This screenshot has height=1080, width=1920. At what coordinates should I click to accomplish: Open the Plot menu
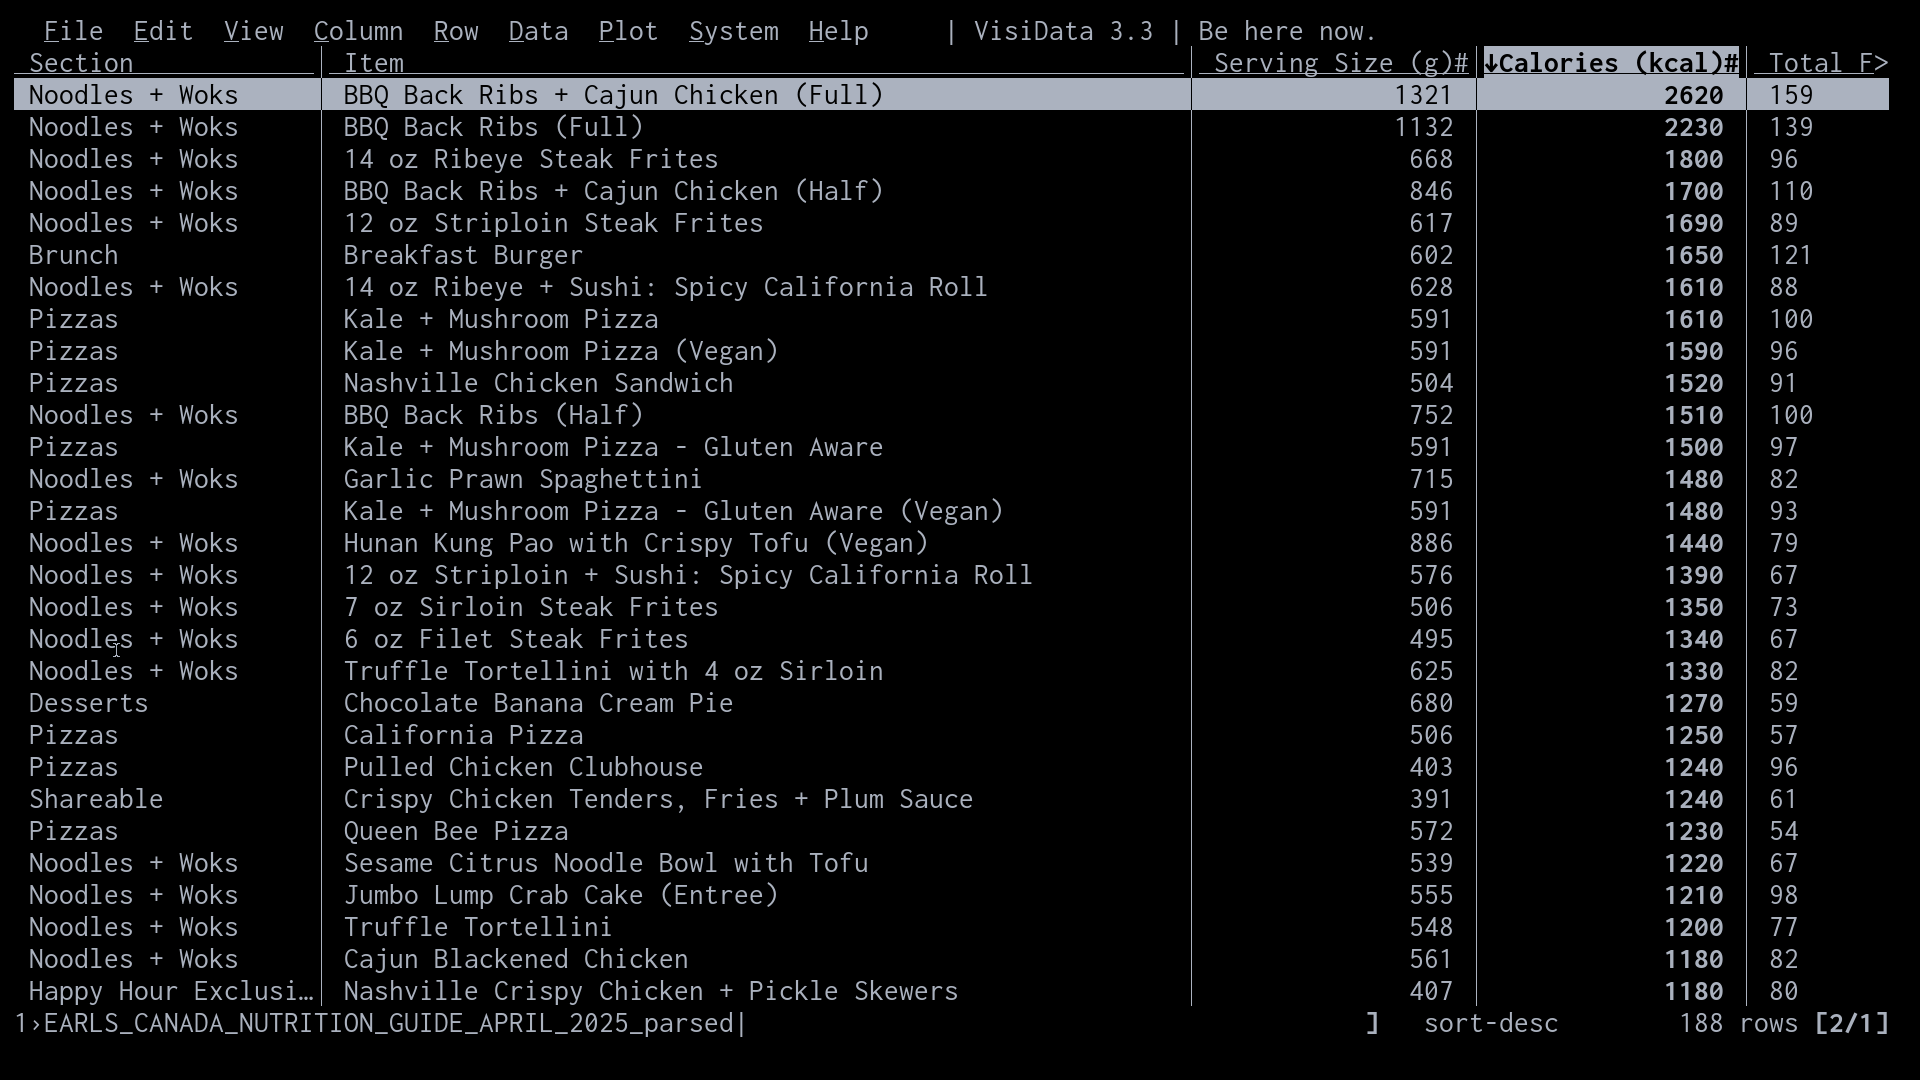pos(628,31)
